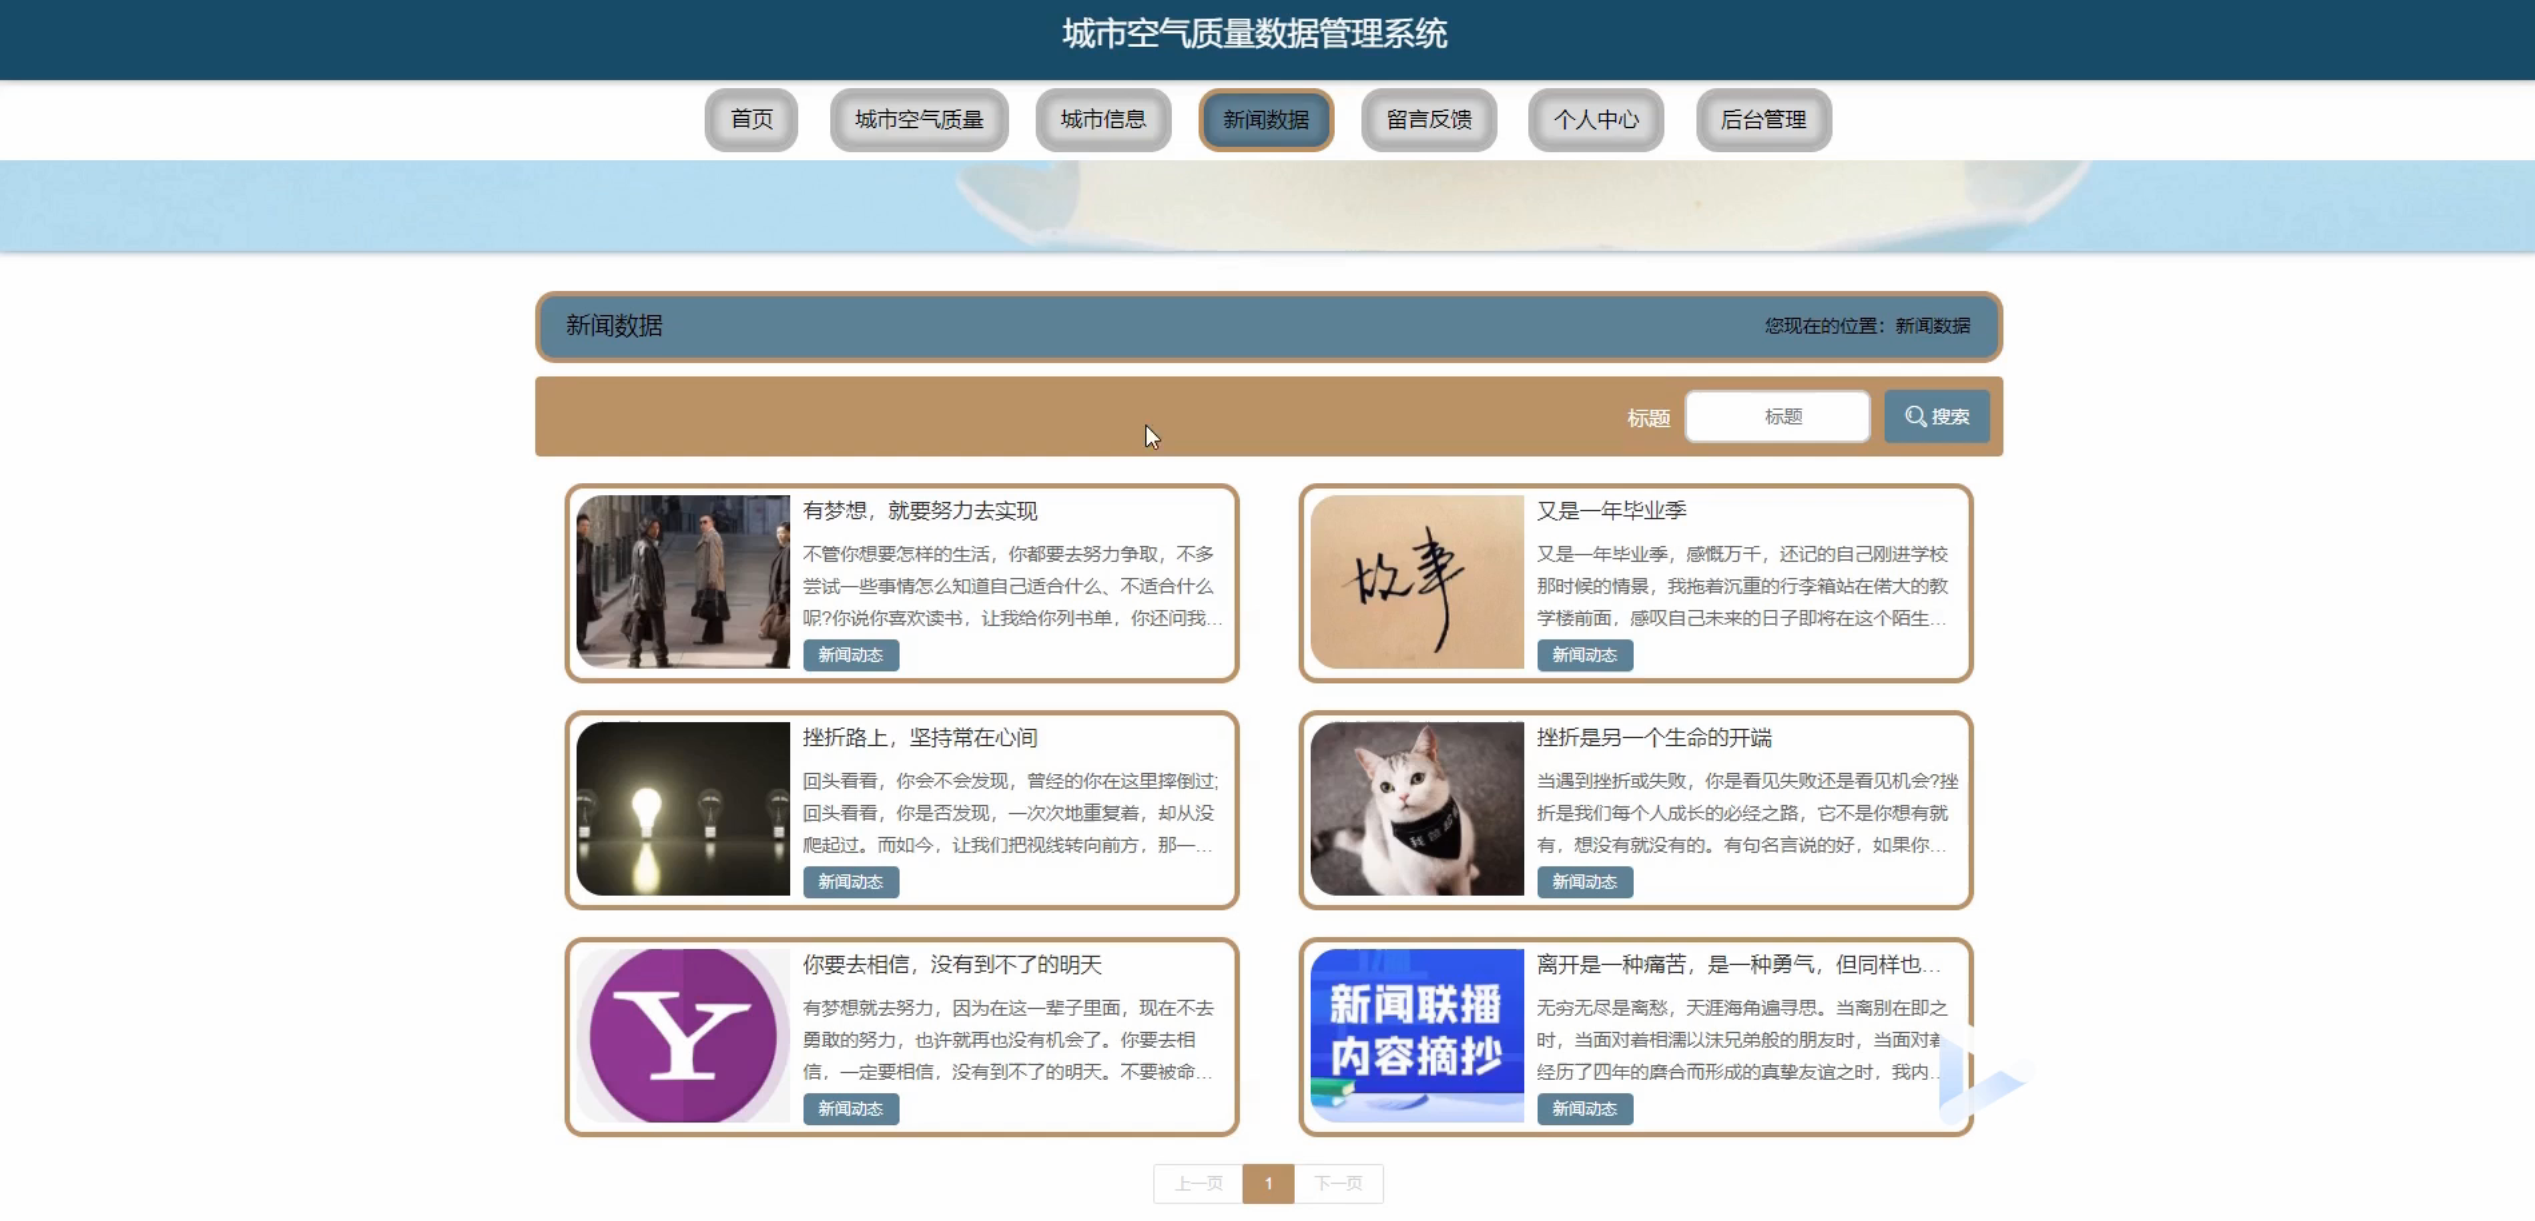Select the 新闻数据 navigation tab
This screenshot has width=2535, height=1221.
click(x=1265, y=120)
